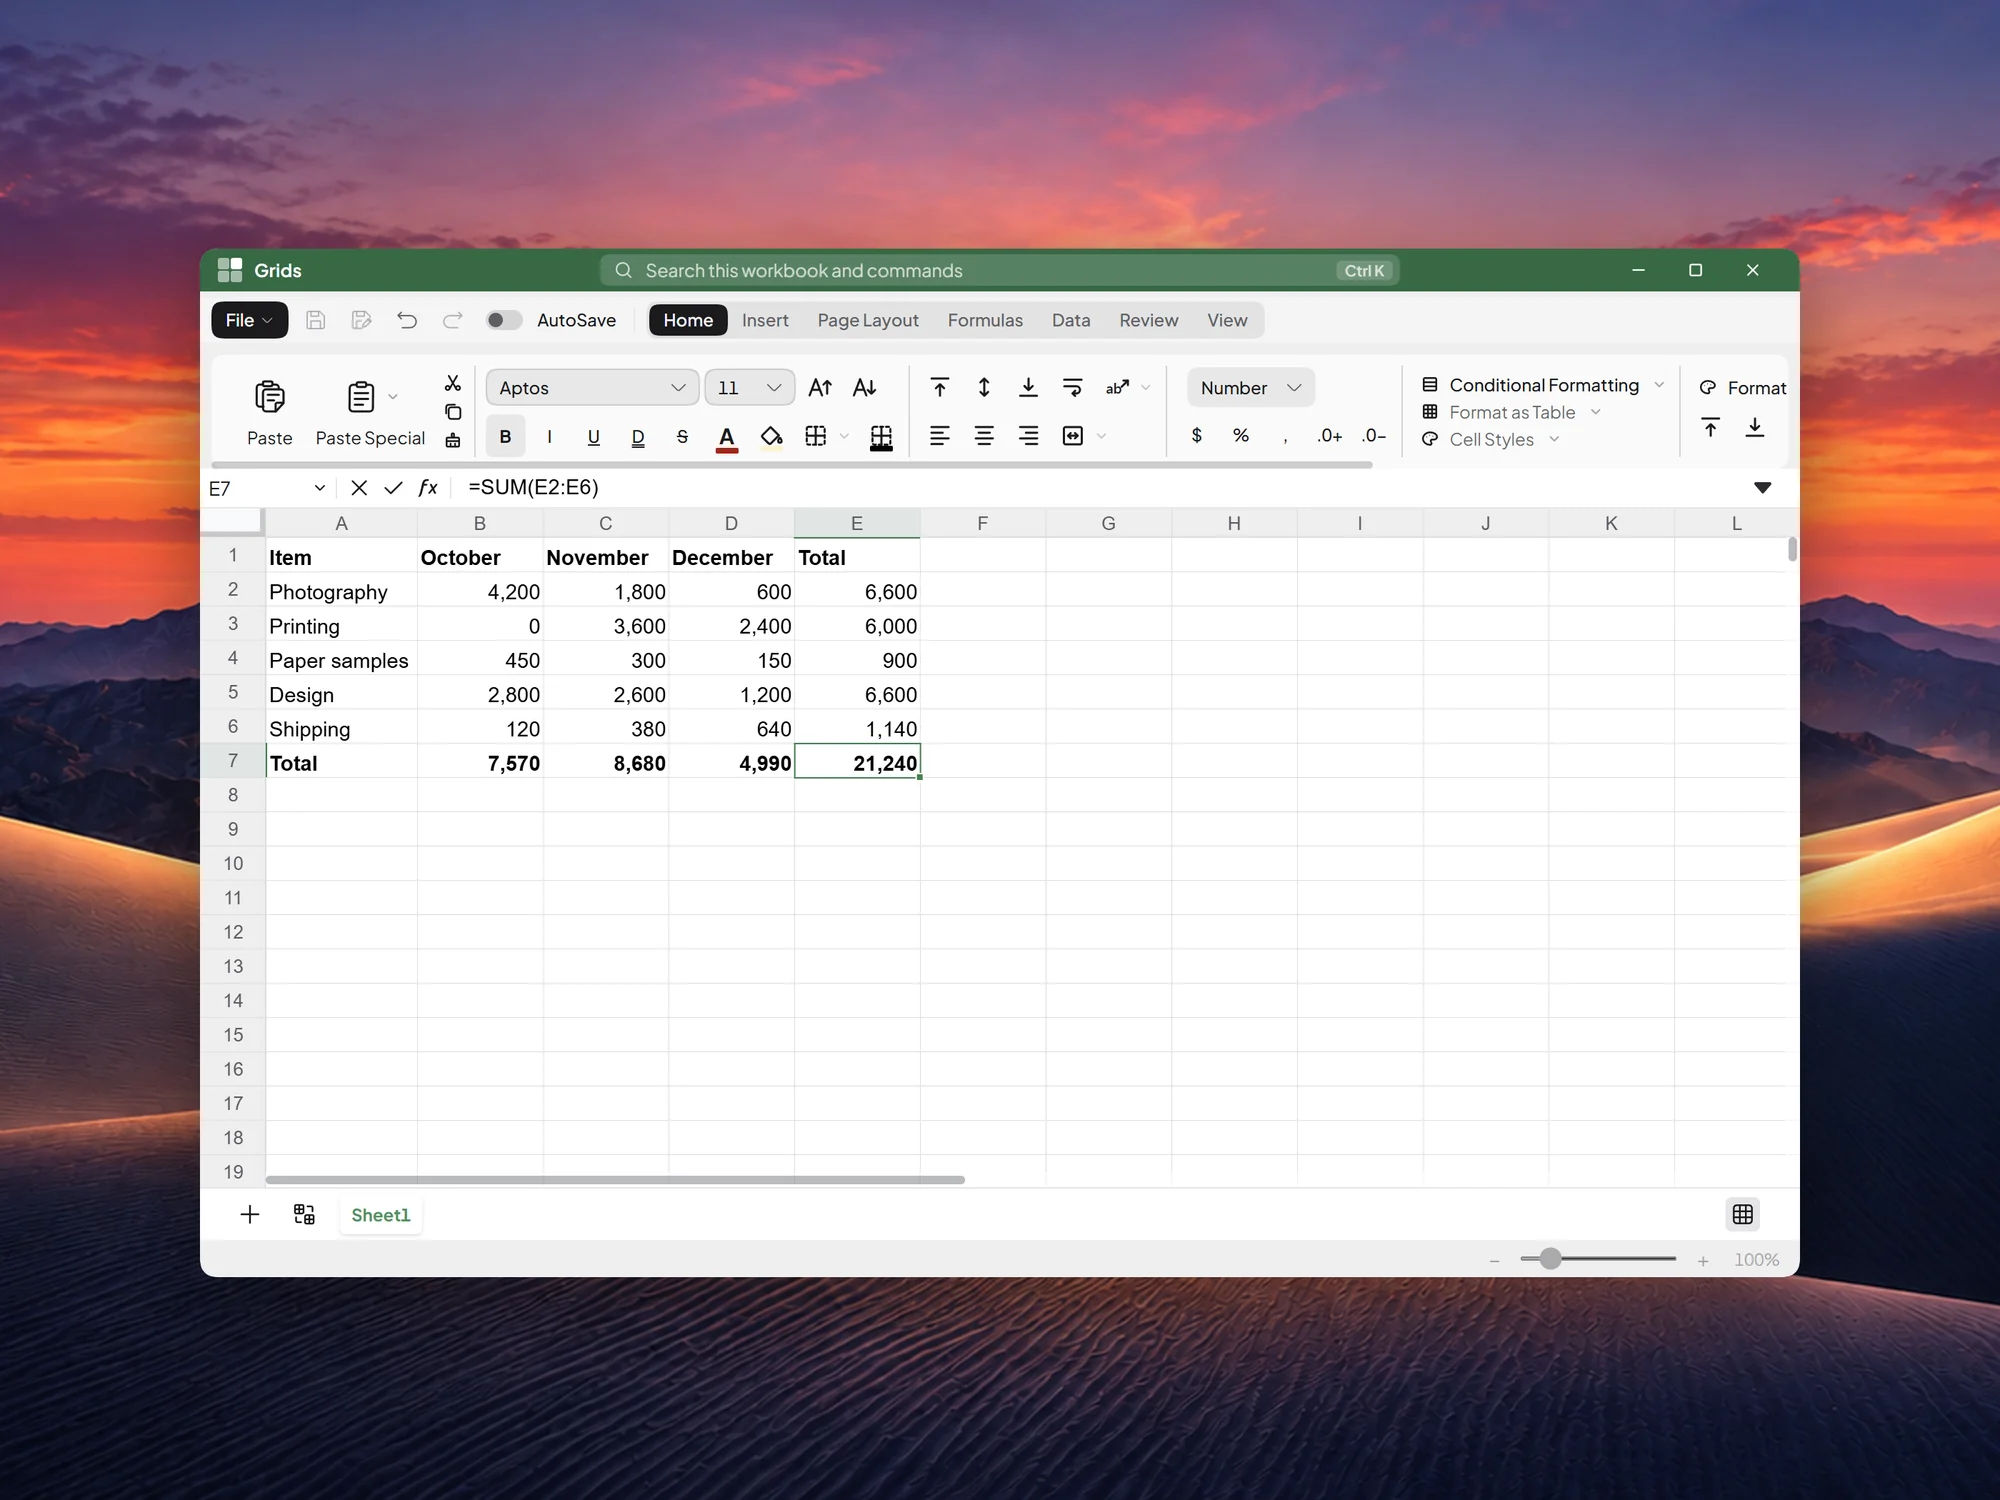Open the Number format dropdown
This screenshot has width=2000, height=1500.
point(1251,388)
